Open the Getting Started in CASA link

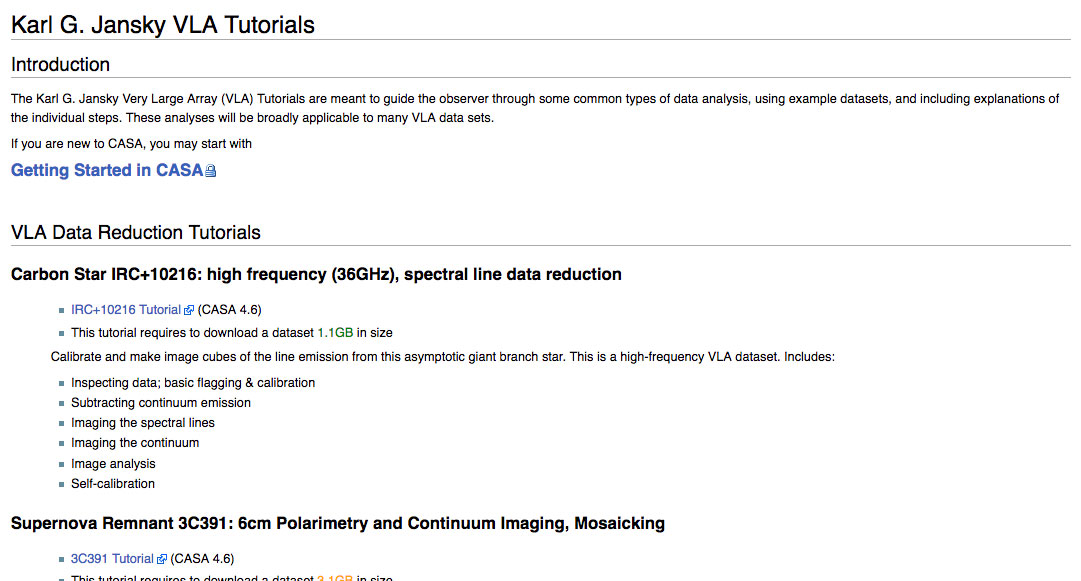click(x=106, y=170)
